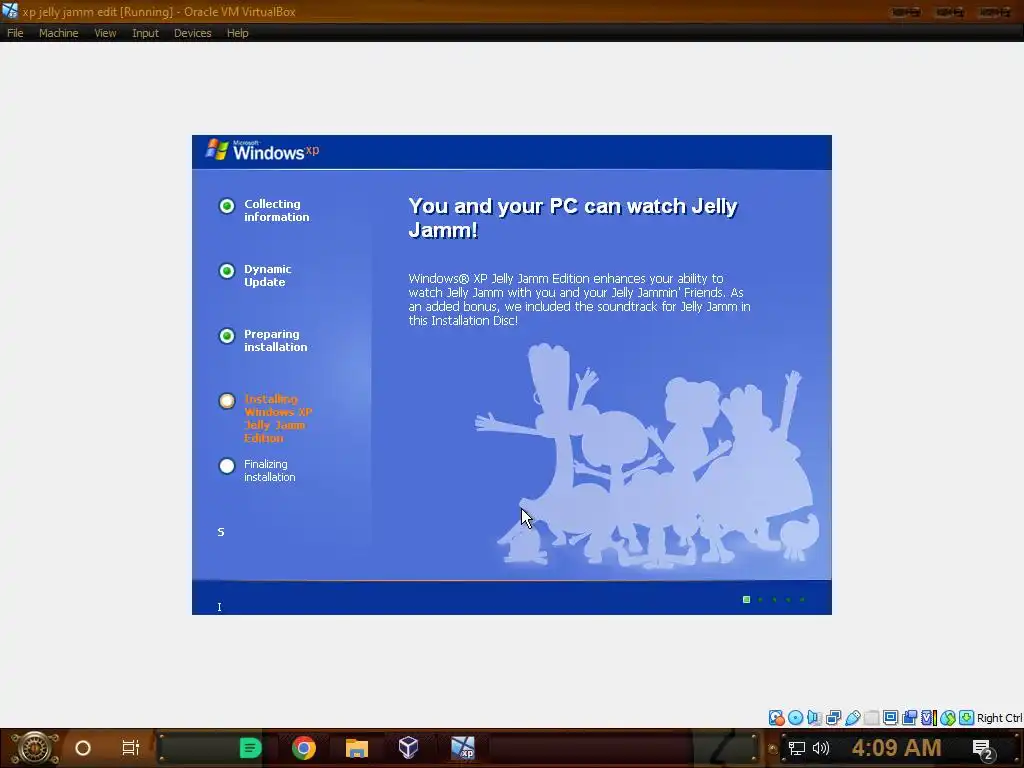Open VirtualBox cube icon in taskbar
The image size is (1024, 768).
(408, 747)
